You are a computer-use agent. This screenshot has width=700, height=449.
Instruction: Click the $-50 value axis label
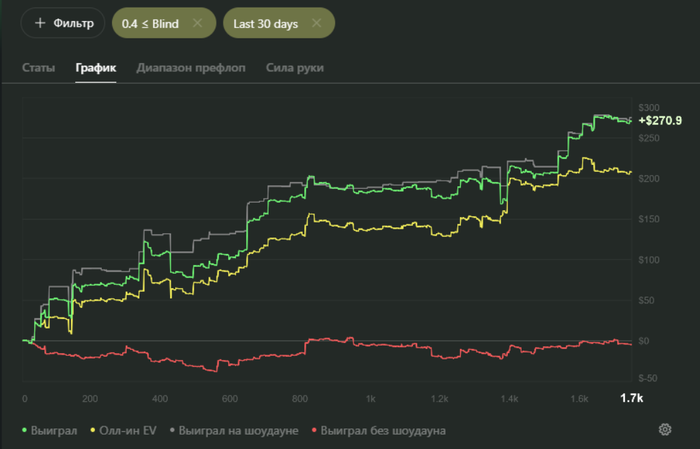tap(646, 379)
